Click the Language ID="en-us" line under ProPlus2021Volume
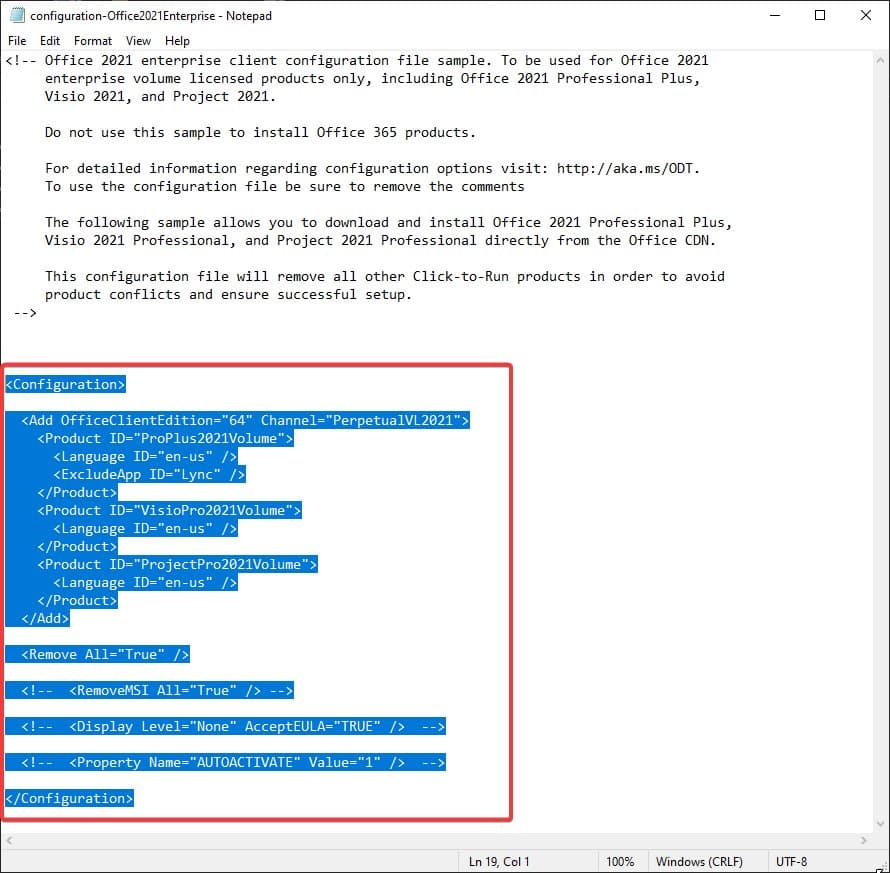 (145, 456)
